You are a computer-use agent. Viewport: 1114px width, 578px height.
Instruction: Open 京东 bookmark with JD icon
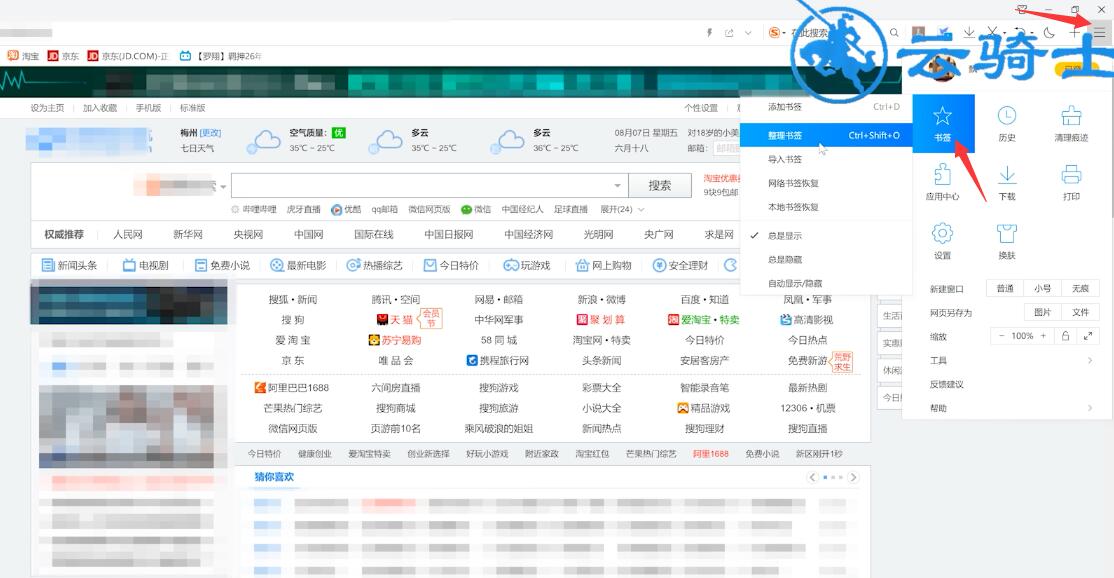63,56
